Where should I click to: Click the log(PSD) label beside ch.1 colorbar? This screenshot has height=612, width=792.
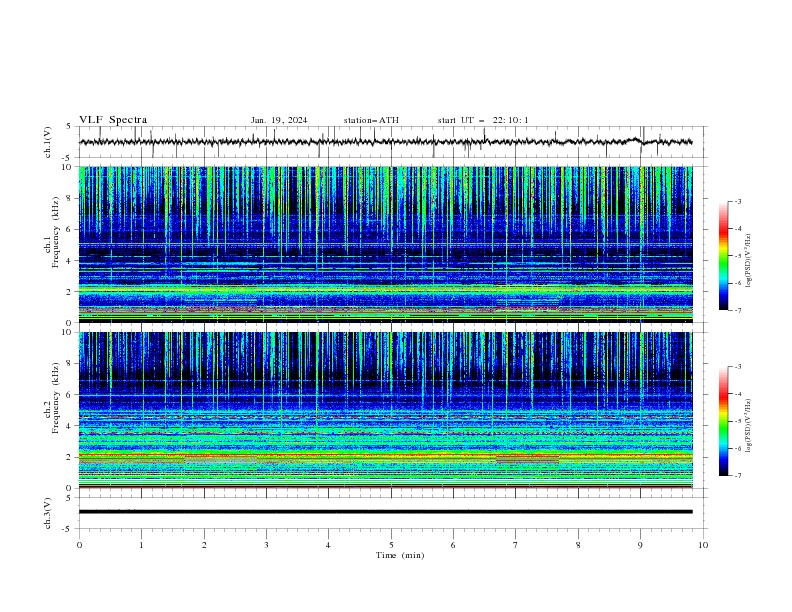[x=749, y=261]
